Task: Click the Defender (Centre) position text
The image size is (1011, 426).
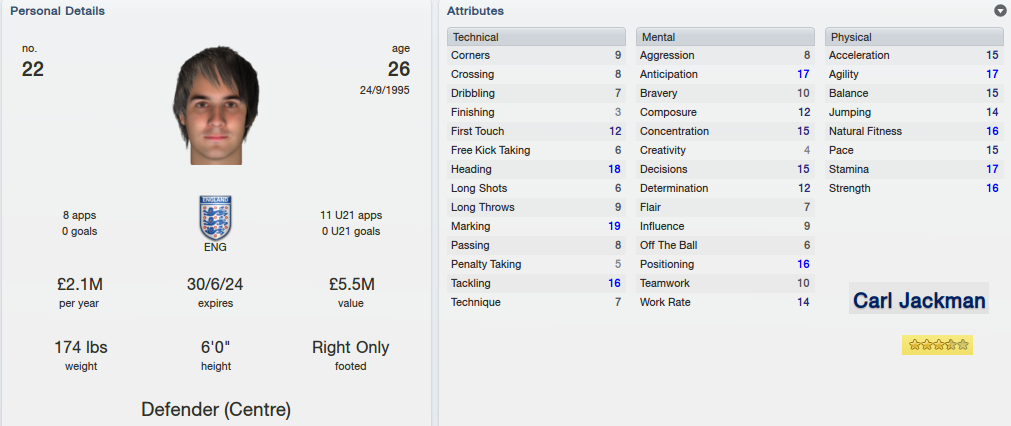Action: [x=216, y=409]
